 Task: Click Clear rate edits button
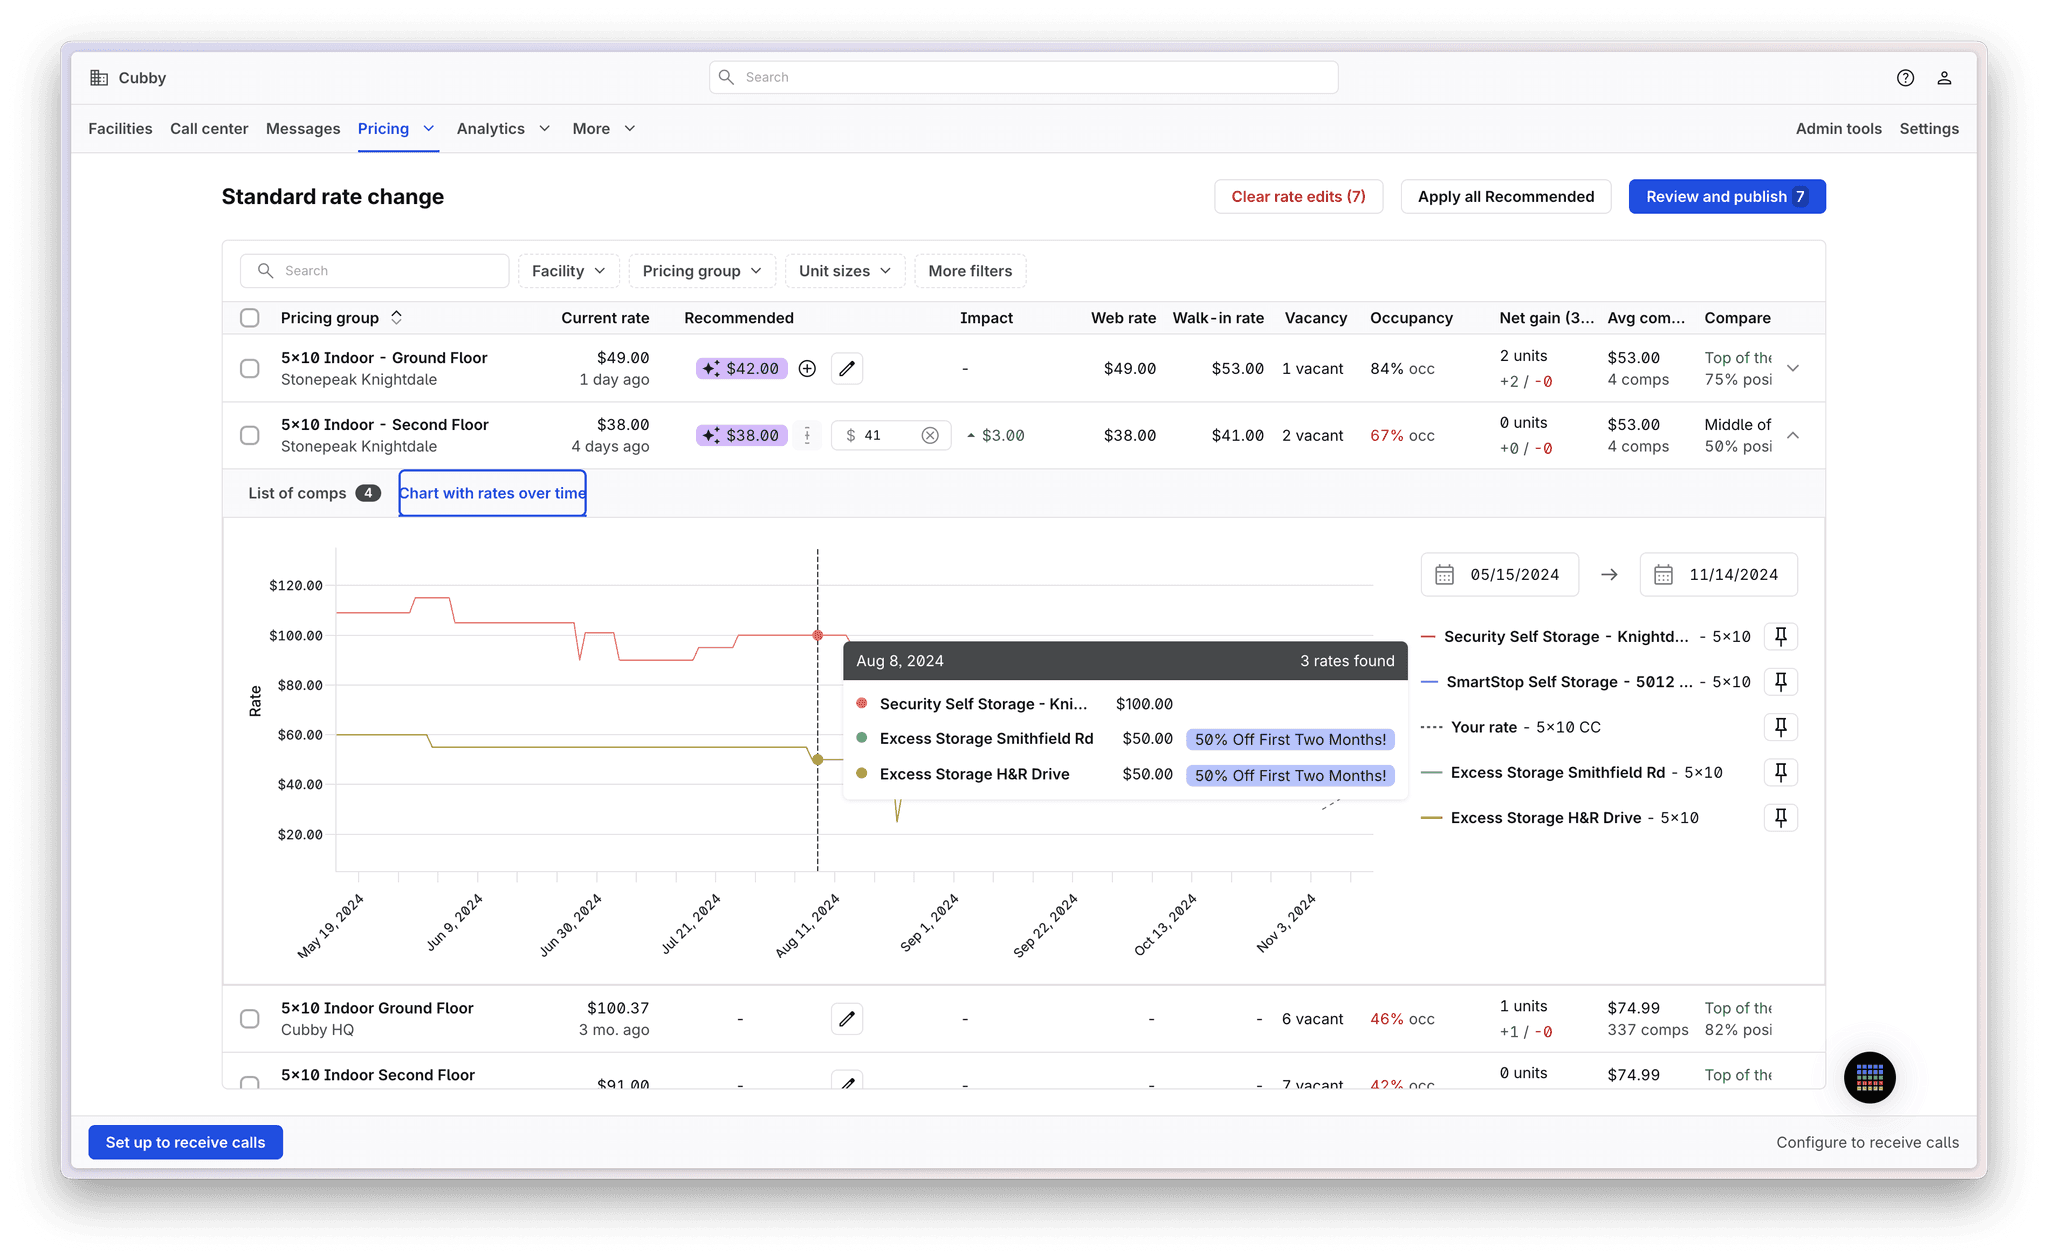coord(1298,197)
